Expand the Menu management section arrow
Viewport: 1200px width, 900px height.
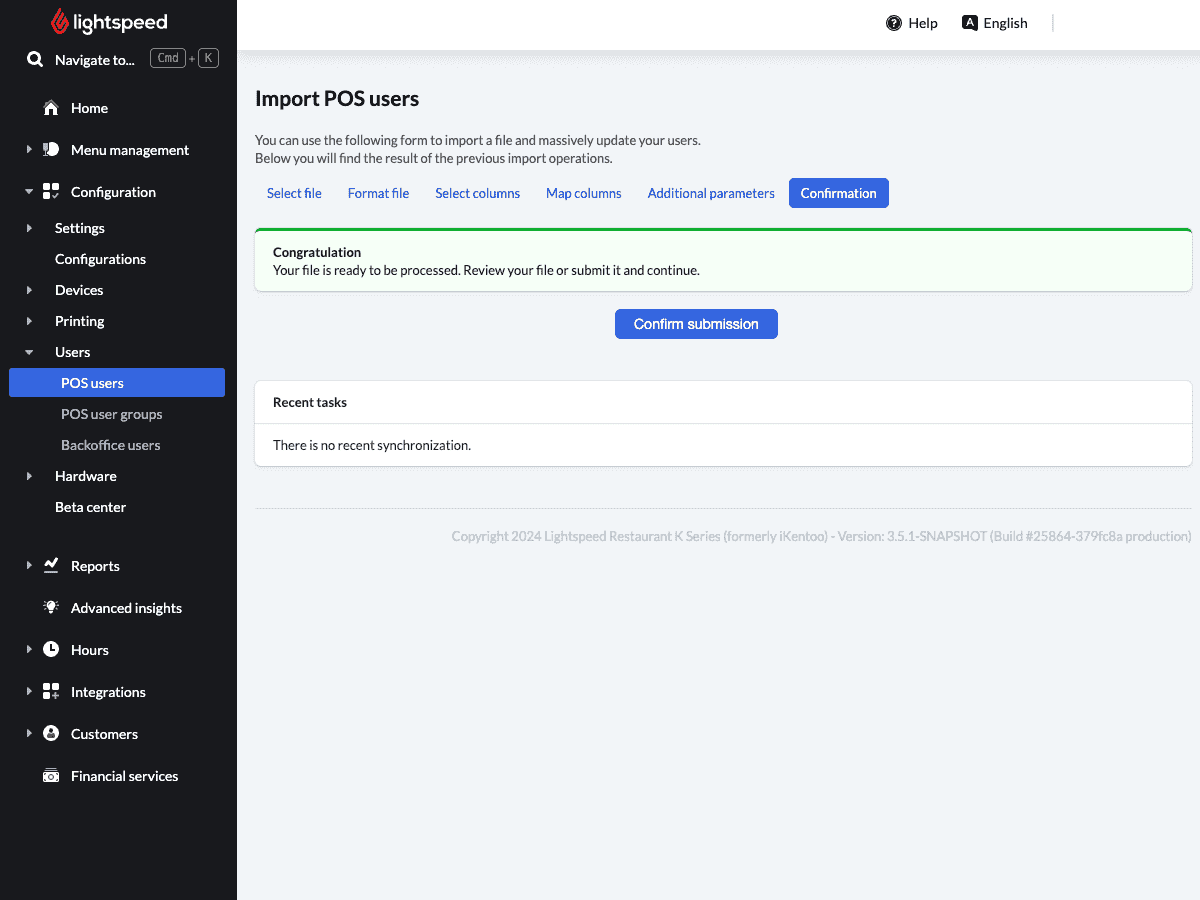[x=29, y=150]
